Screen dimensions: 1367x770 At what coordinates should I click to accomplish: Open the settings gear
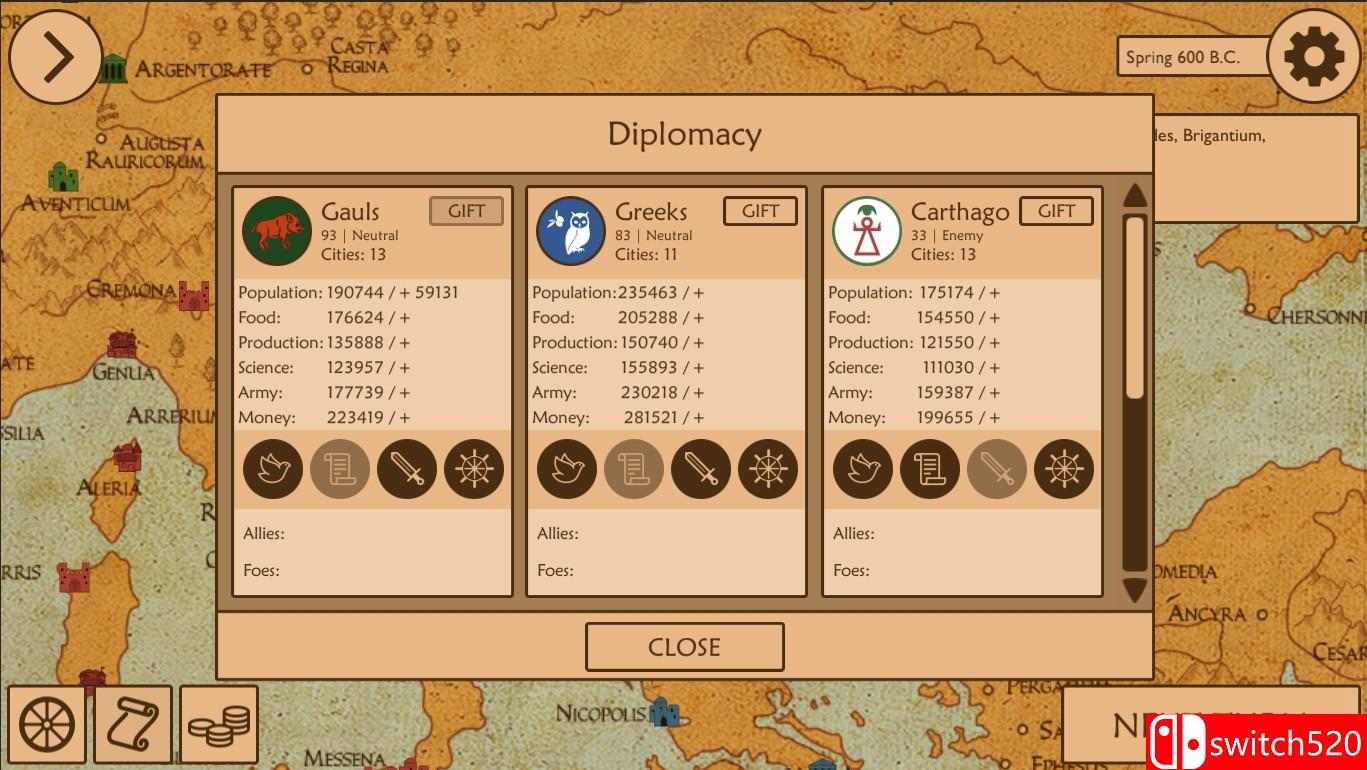pos(1313,57)
